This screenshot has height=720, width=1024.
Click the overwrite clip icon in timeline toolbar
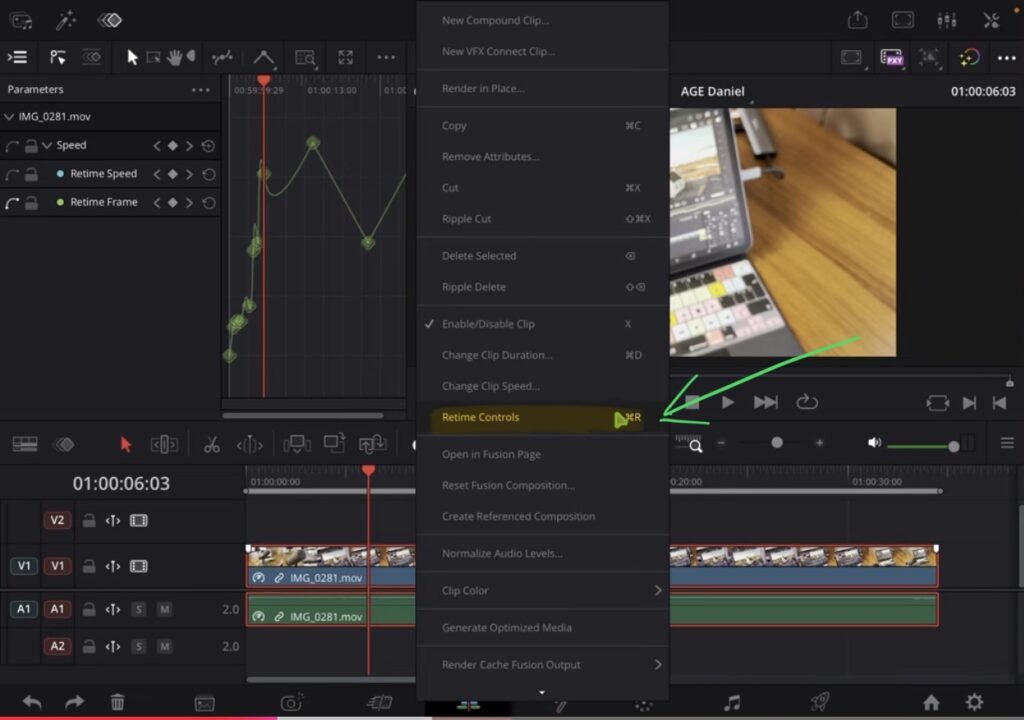[334, 444]
